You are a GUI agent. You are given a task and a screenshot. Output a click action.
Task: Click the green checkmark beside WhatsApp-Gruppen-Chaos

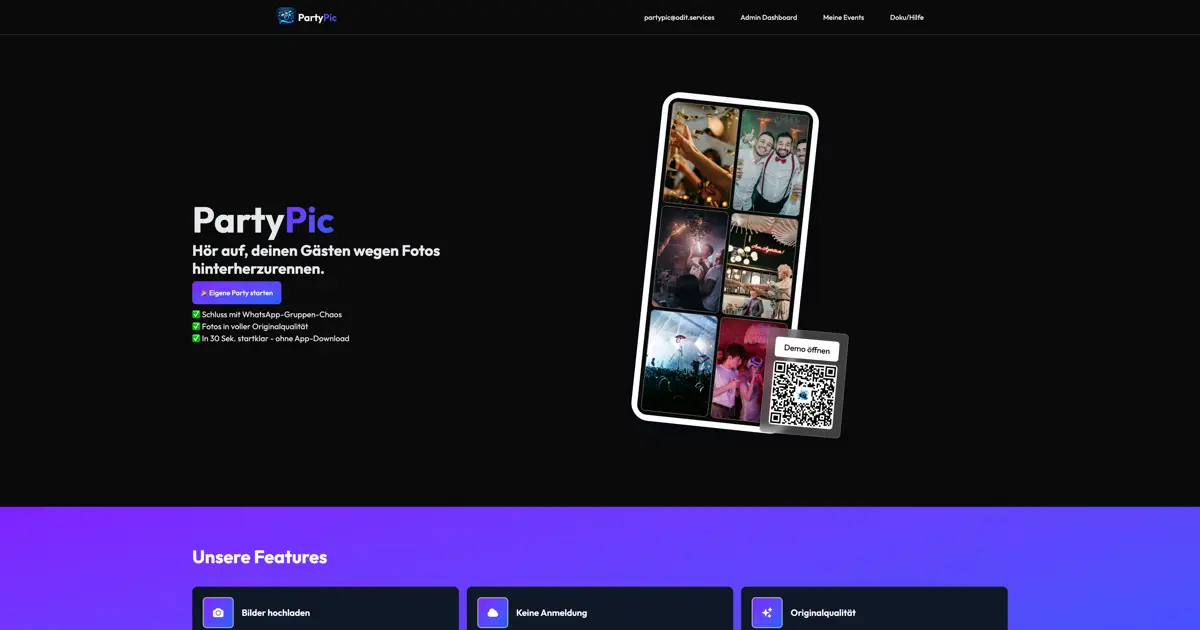click(196, 314)
